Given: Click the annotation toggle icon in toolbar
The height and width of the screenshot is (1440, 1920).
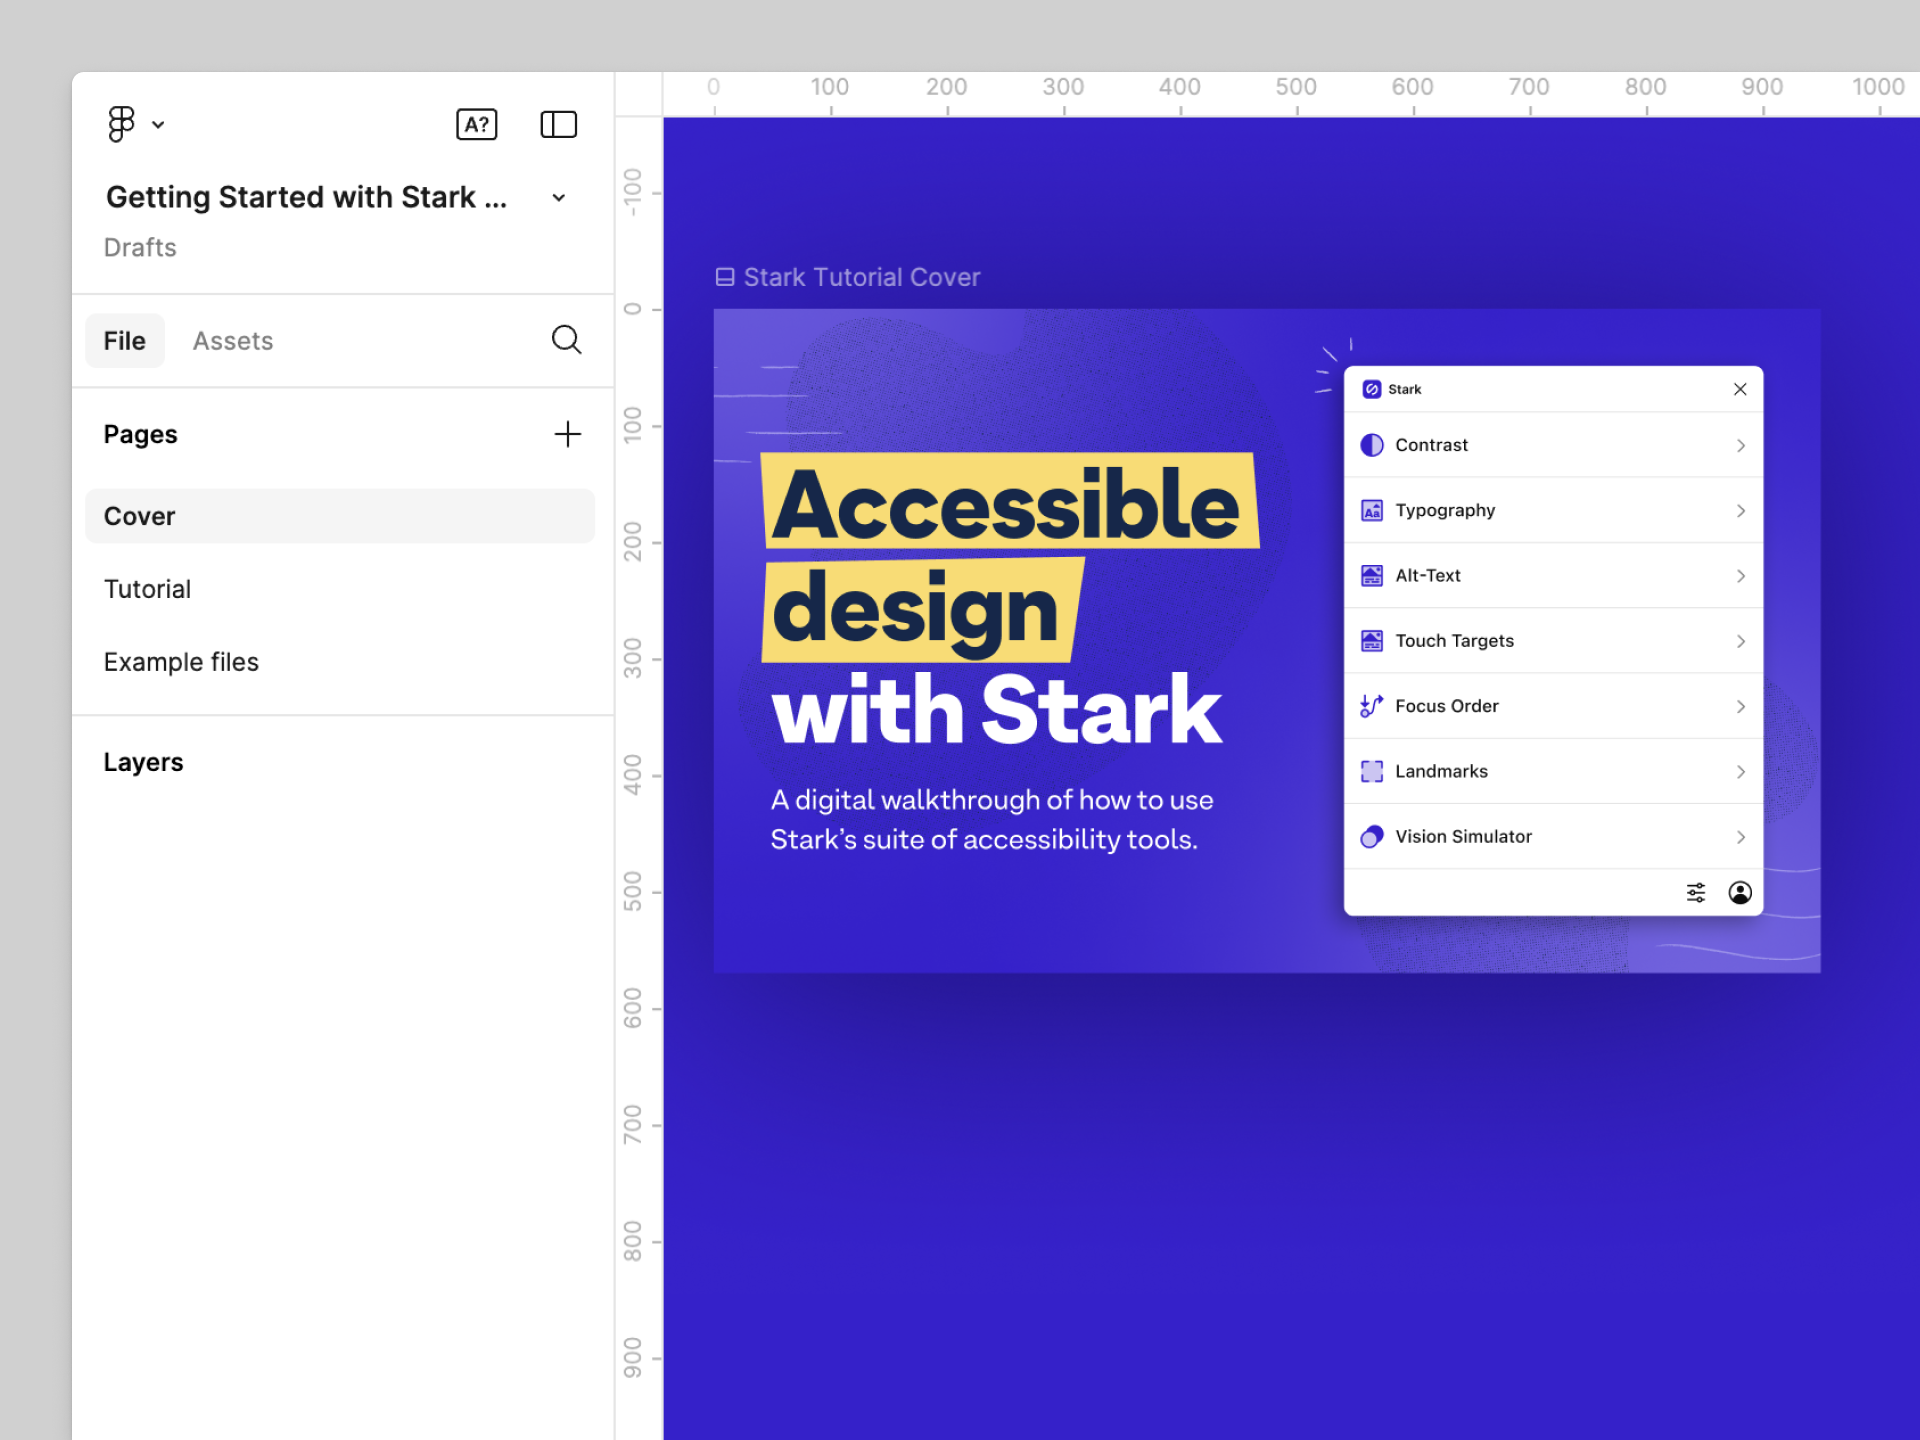Looking at the screenshot, I should (478, 124).
